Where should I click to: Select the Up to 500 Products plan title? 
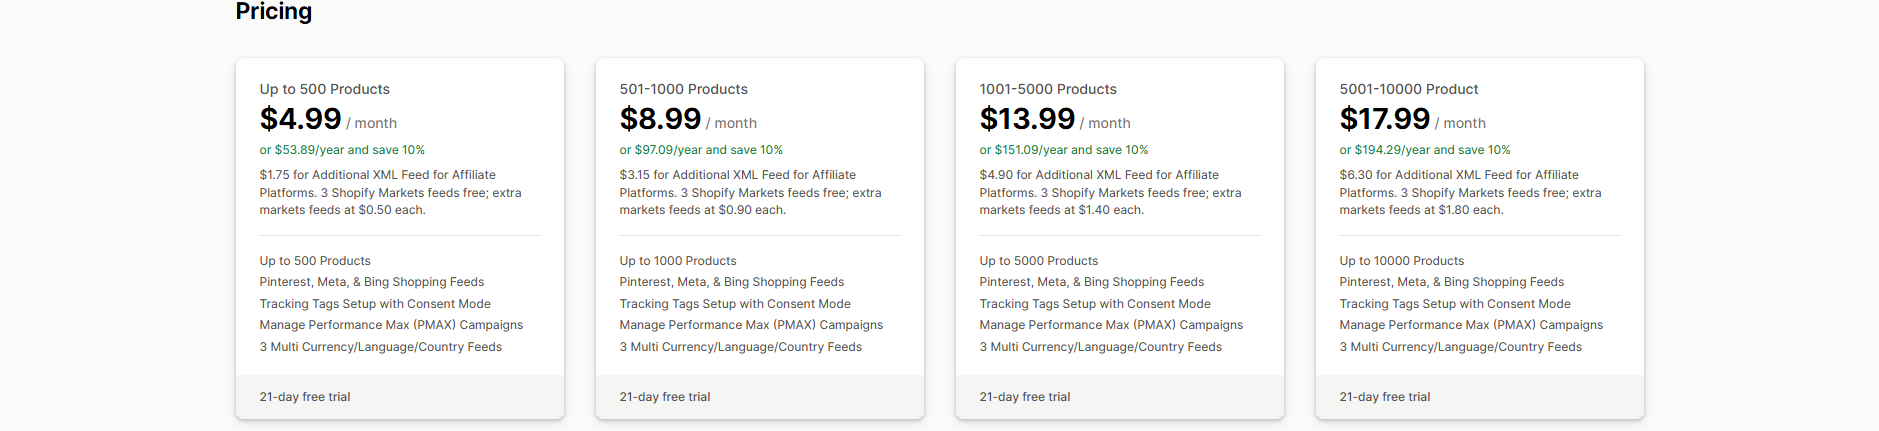pyautogui.click(x=324, y=89)
